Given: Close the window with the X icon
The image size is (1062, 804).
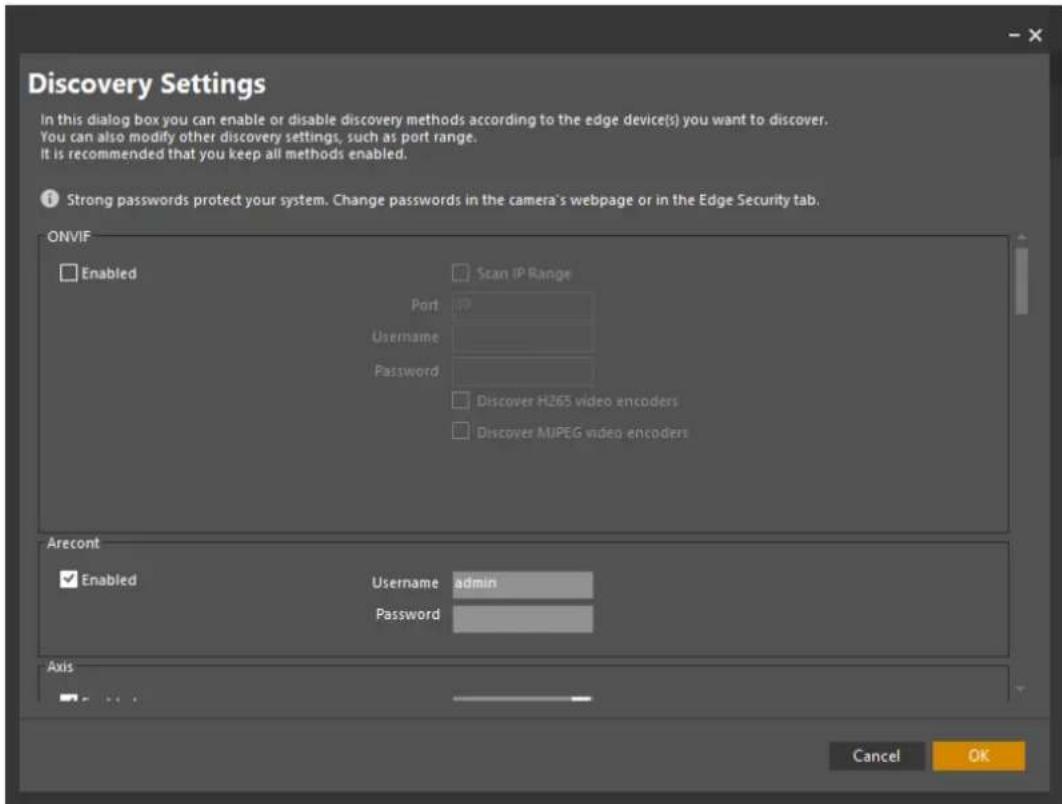Looking at the screenshot, I should point(1035,35).
